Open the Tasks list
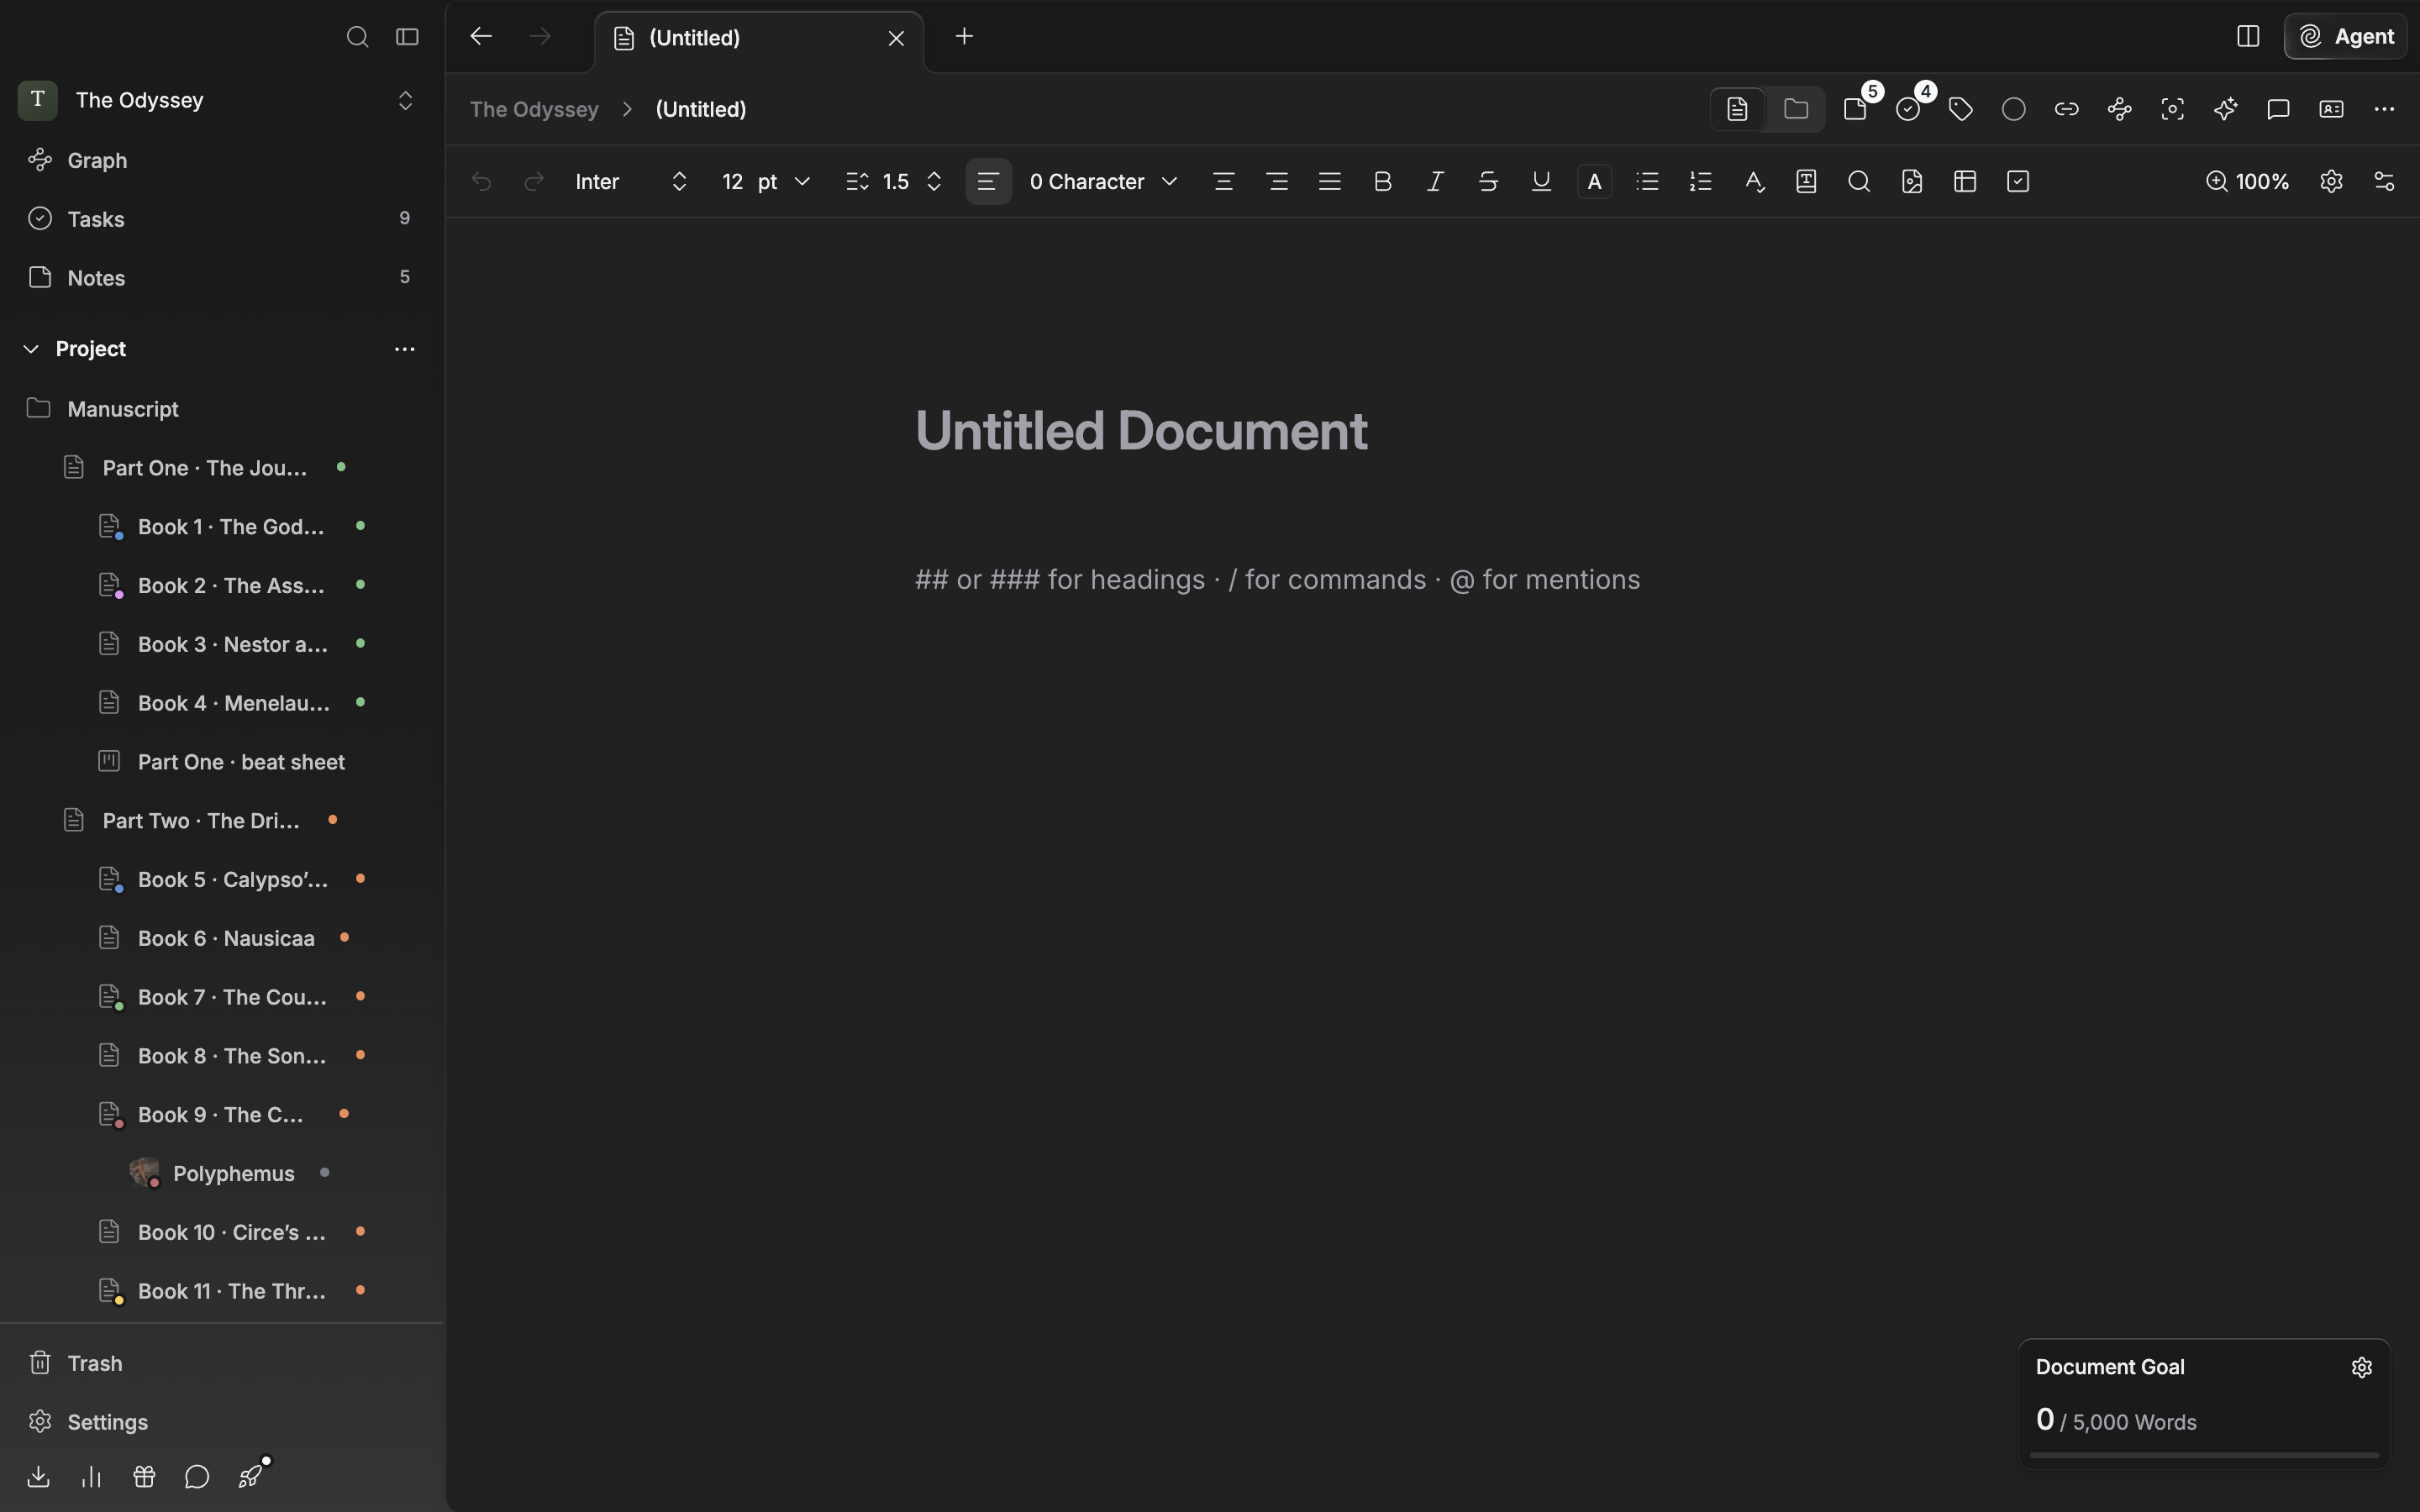The height and width of the screenshot is (1512, 2420). point(222,219)
